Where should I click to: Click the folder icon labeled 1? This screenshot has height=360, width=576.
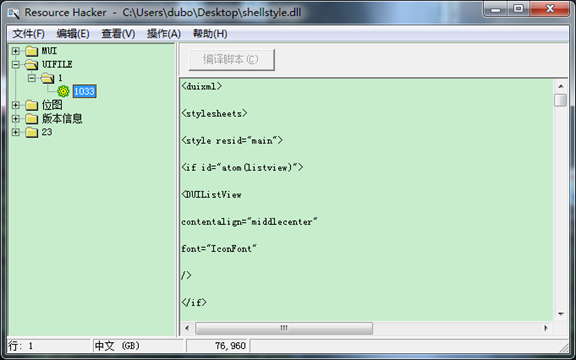coord(47,78)
